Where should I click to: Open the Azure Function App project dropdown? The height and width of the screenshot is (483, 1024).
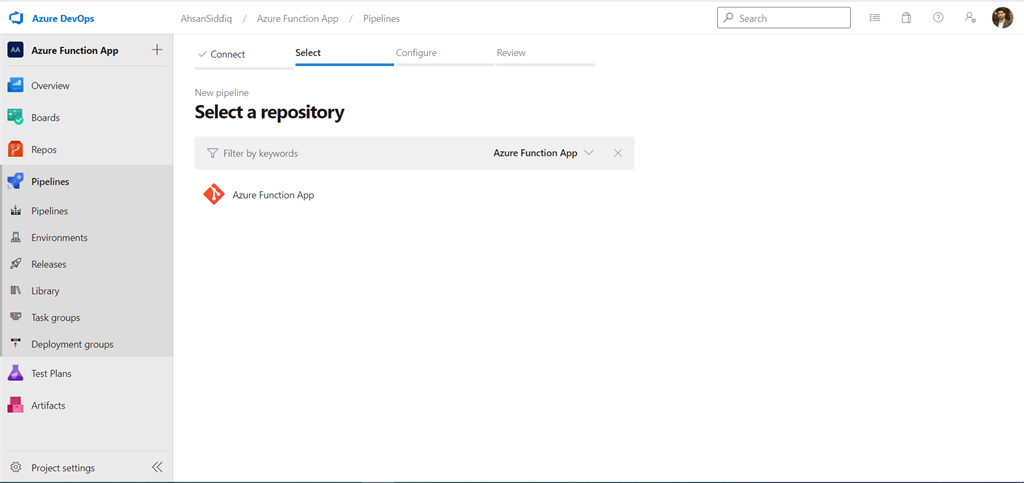(543, 153)
